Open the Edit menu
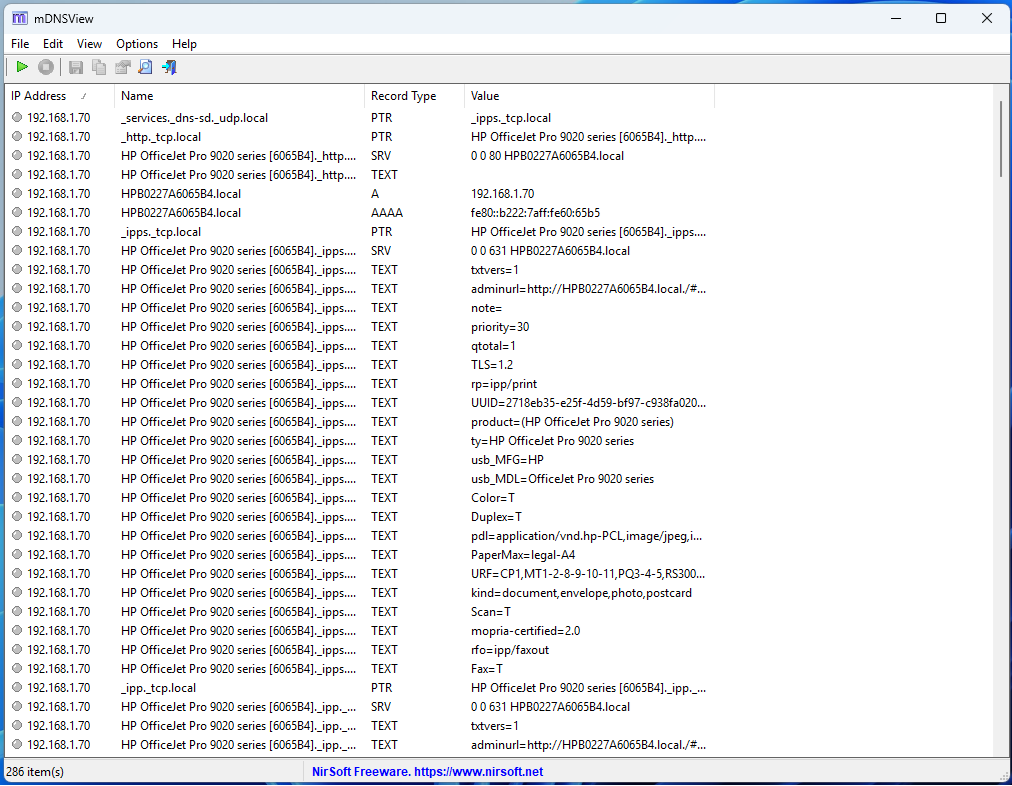Screen dimensions: 1012x786 (x=53, y=44)
